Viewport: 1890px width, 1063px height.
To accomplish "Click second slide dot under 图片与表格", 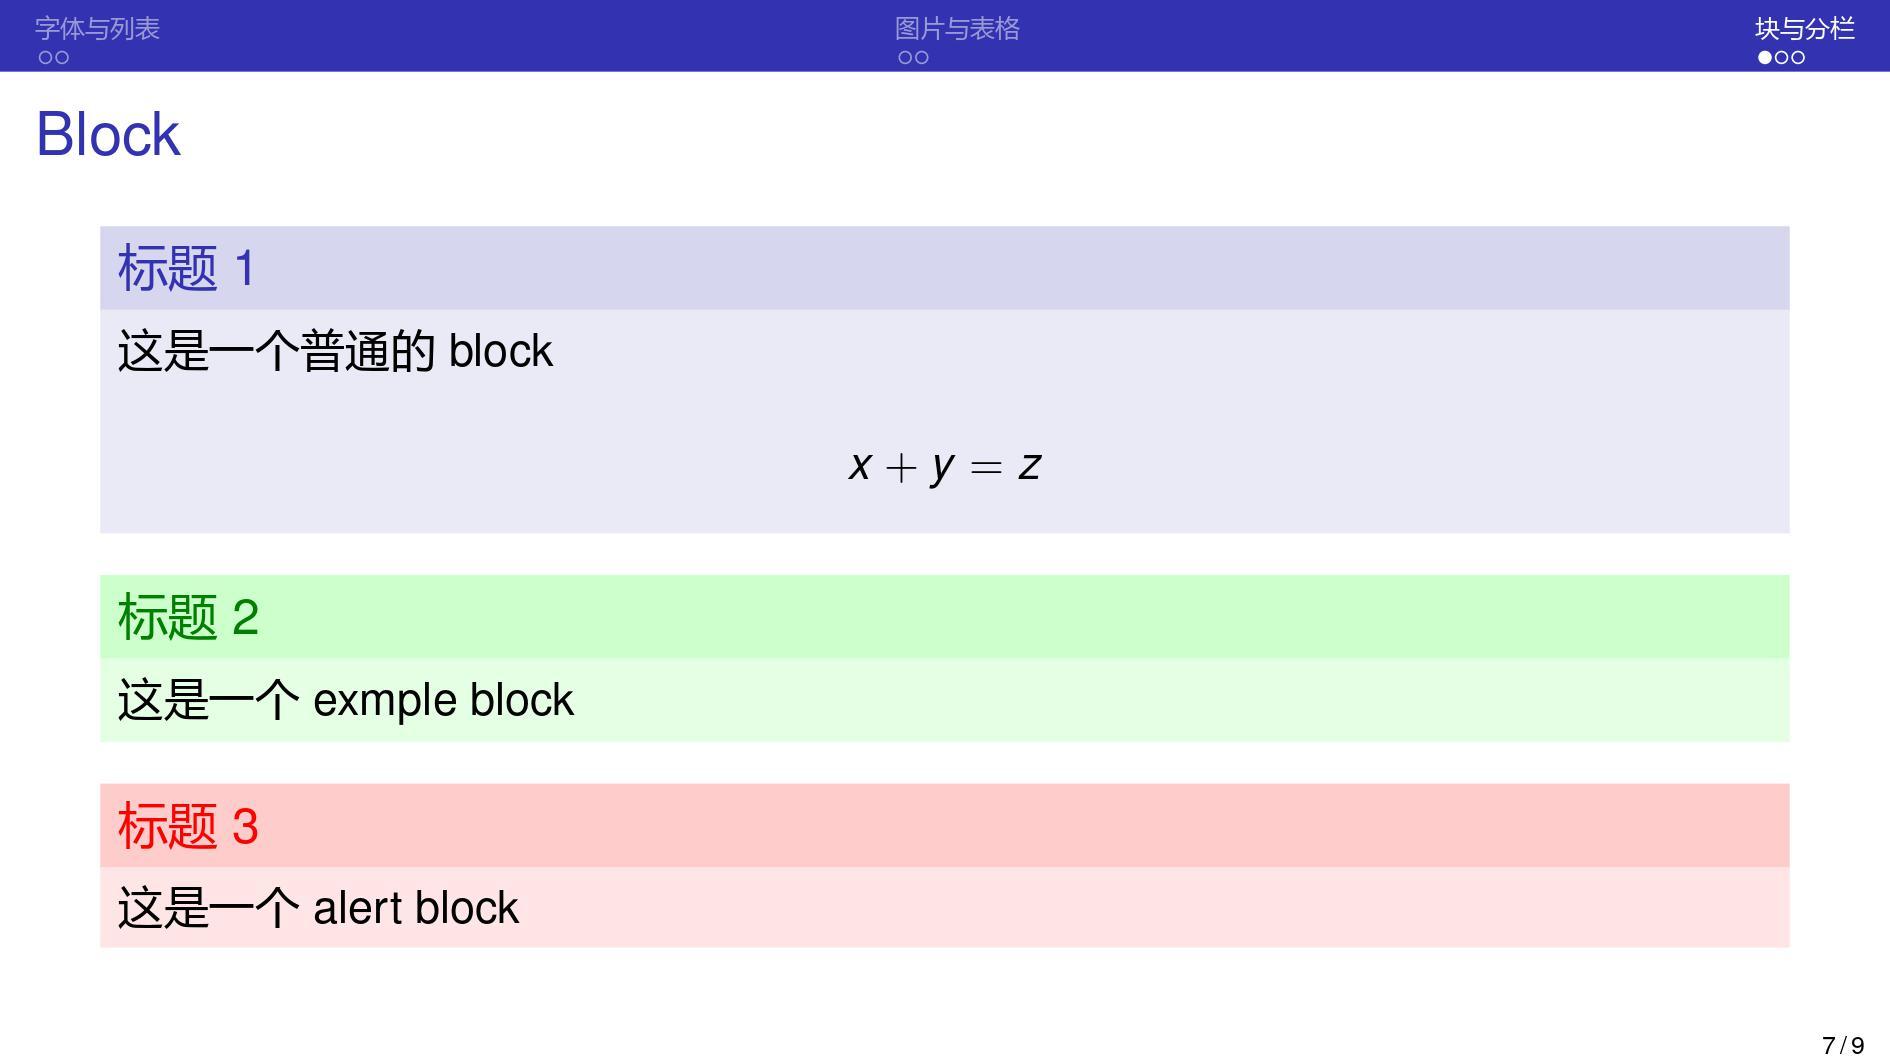I will click(x=921, y=58).
